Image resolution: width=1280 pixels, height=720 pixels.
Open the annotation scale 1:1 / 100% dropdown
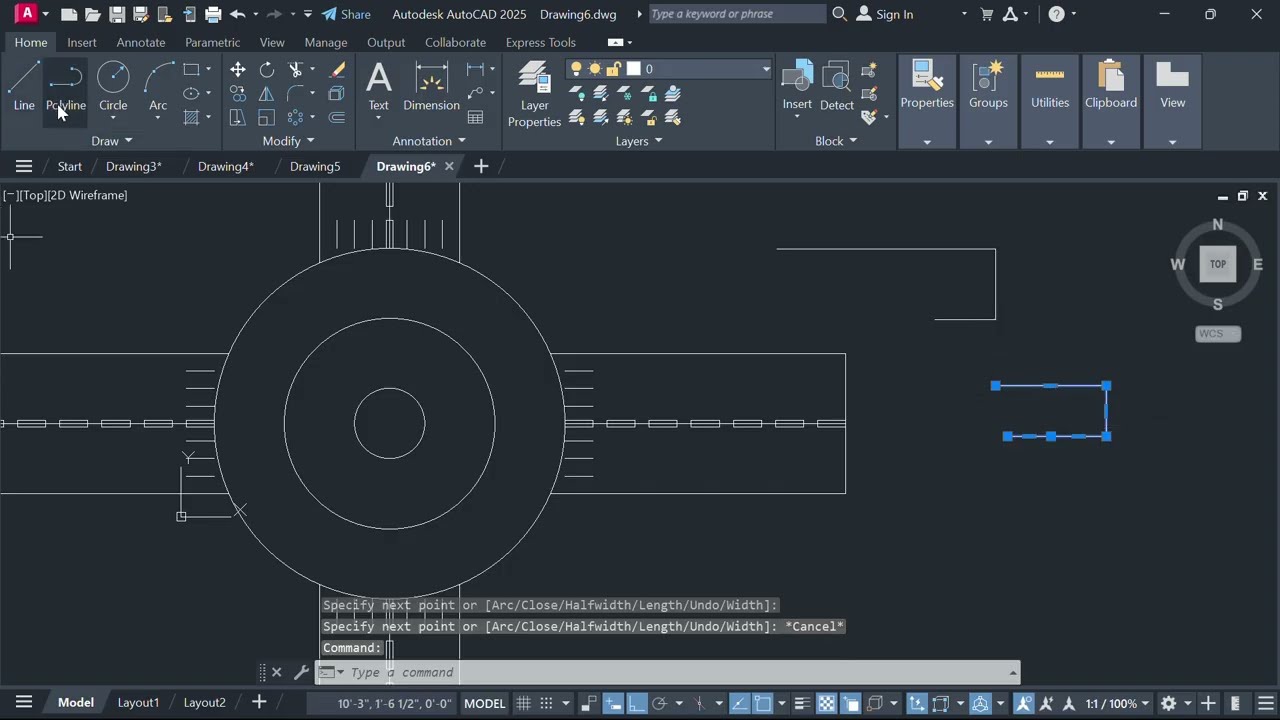tap(1118, 703)
